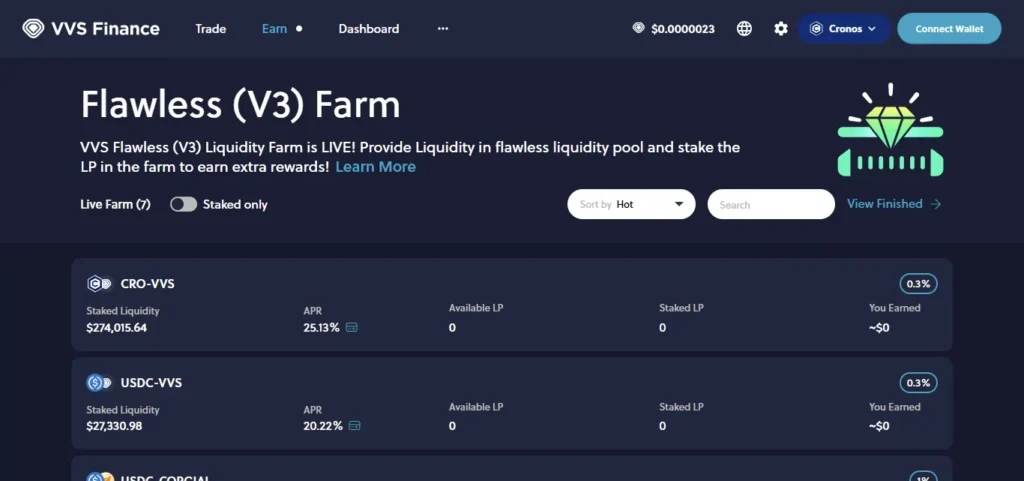1024x481 pixels.
Task: Open the globe language selector
Action: click(x=744, y=29)
